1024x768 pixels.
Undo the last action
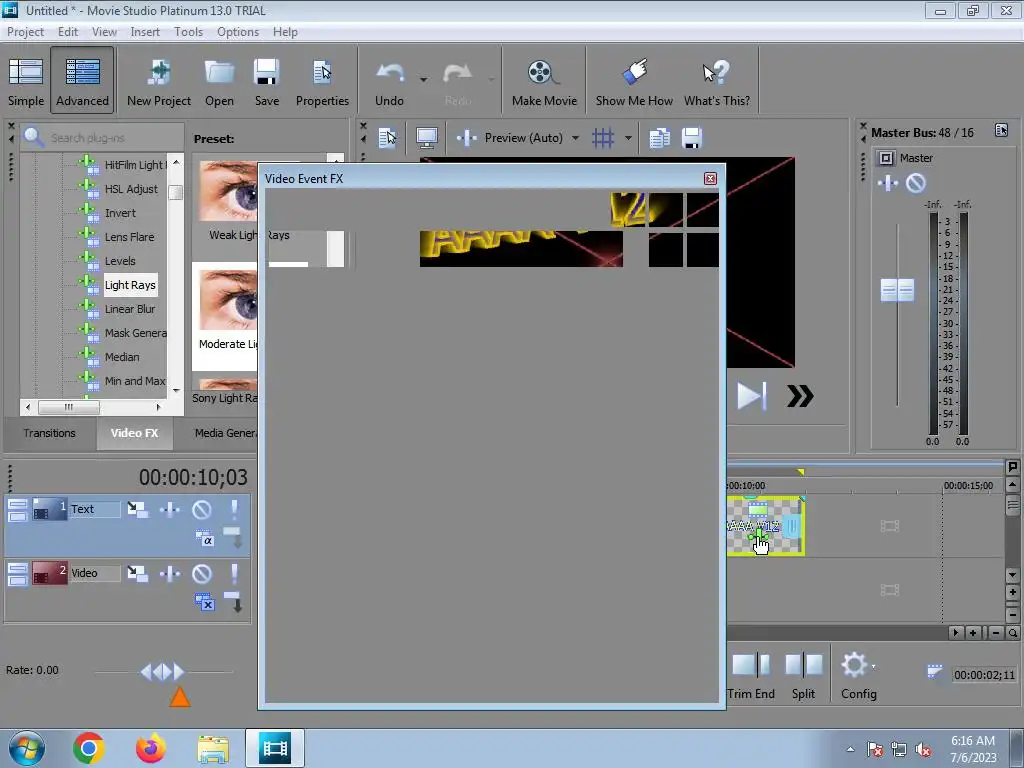click(x=389, y=81)
